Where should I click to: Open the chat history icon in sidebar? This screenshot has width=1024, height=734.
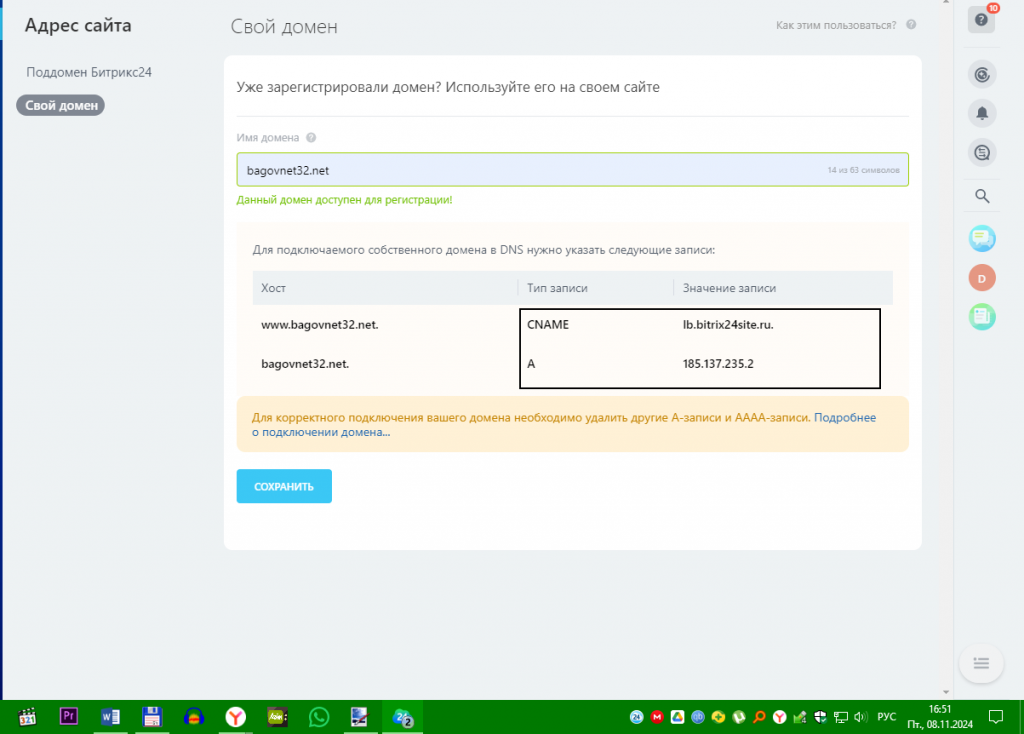pos(982,153)
